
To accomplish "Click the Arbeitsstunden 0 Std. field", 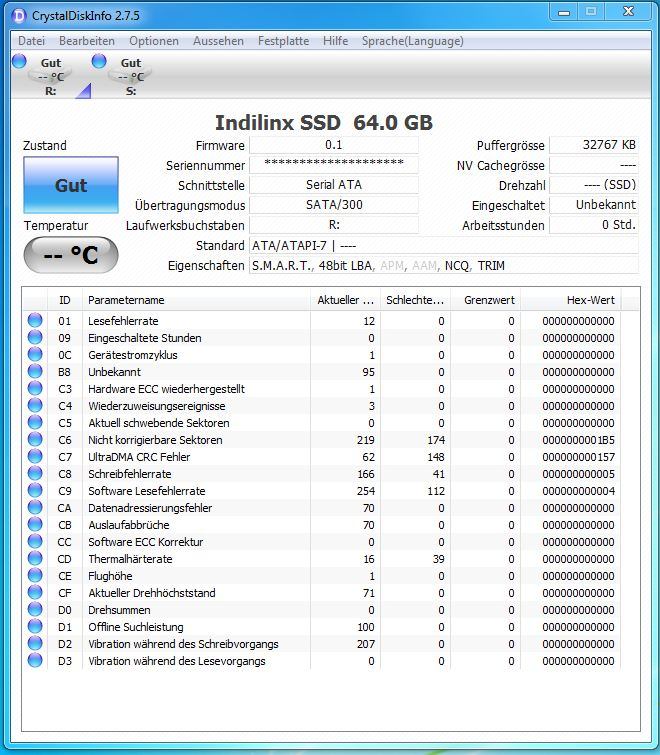I will pos(594,225).
